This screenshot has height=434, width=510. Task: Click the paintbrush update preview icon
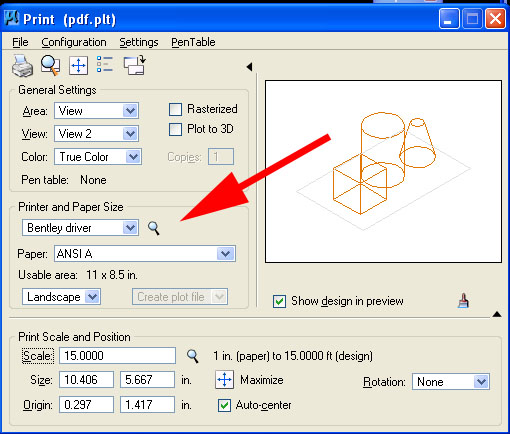(x=463, y=301)
